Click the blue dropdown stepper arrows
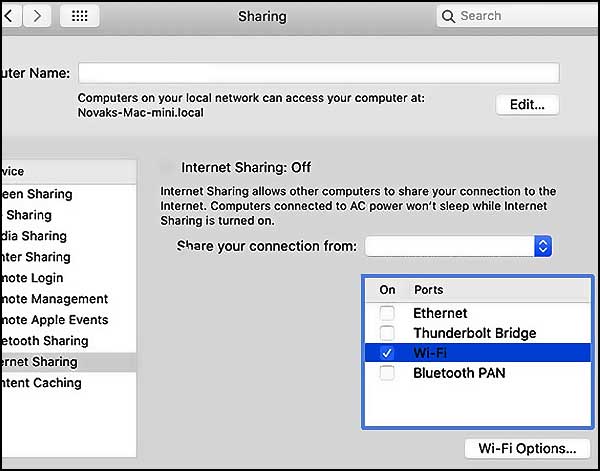The image size is (600, 471). [x=543, y=246]
